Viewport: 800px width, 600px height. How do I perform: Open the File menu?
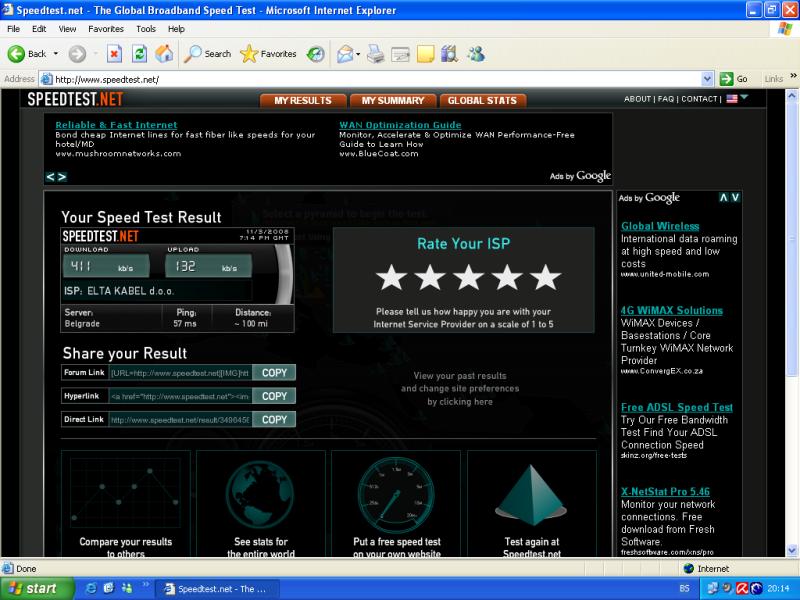pos(13,29)
